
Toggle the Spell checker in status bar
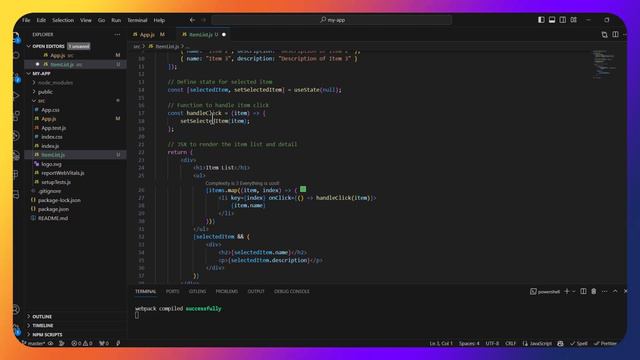click(x=579, y=343)
